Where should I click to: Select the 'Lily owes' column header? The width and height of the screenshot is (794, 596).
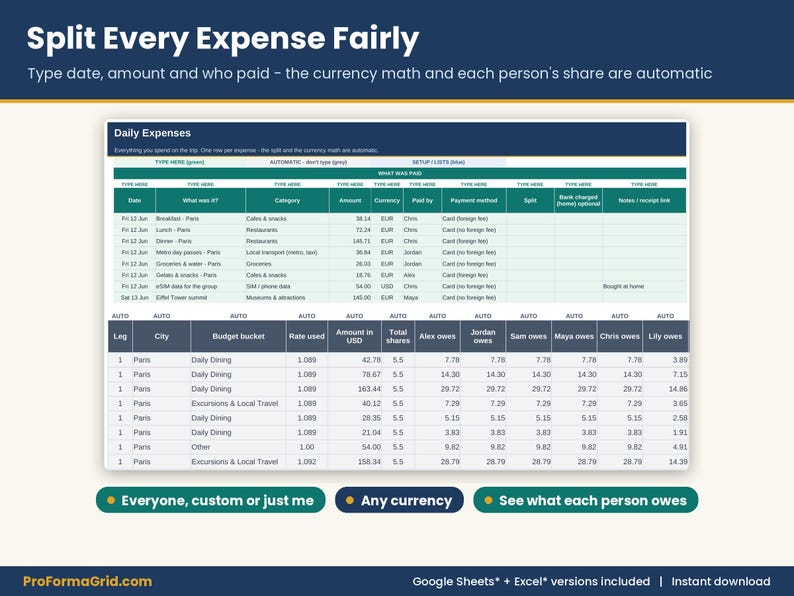coord(665,336)
